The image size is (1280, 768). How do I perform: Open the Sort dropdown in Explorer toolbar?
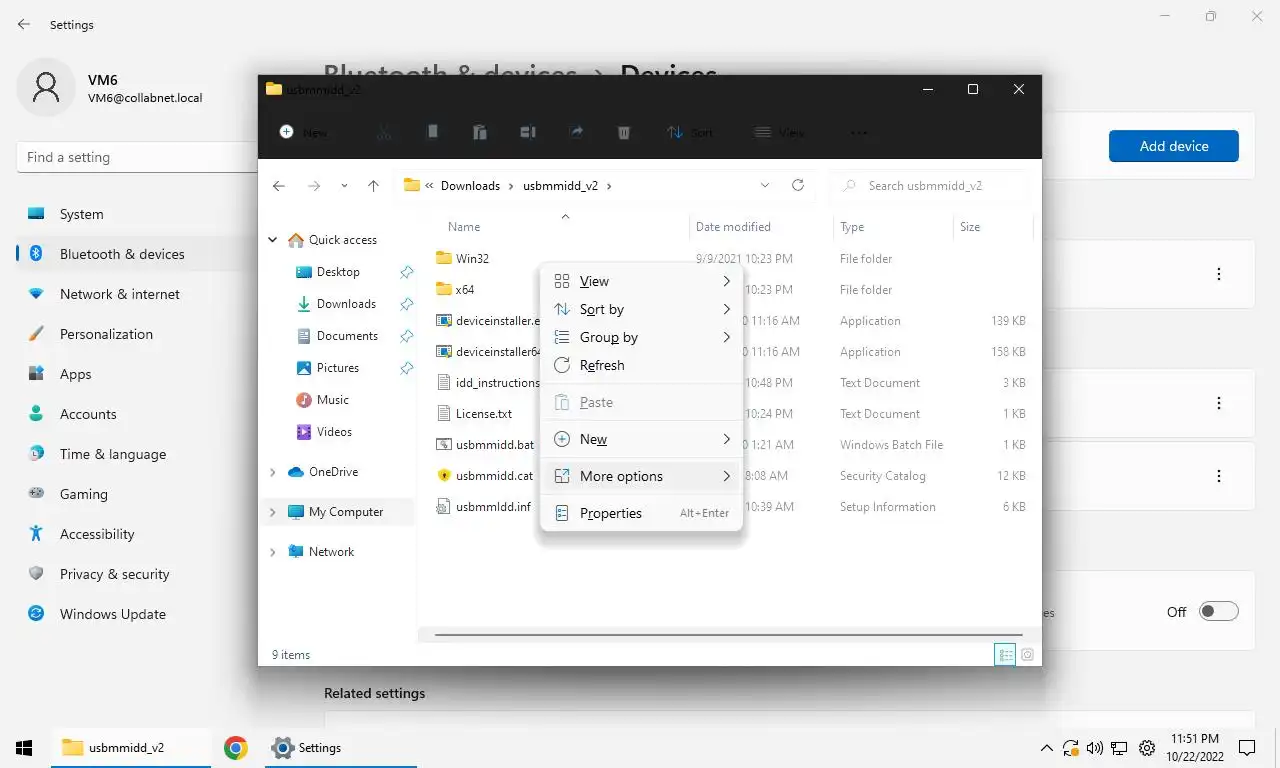click(x=690, y=132)
